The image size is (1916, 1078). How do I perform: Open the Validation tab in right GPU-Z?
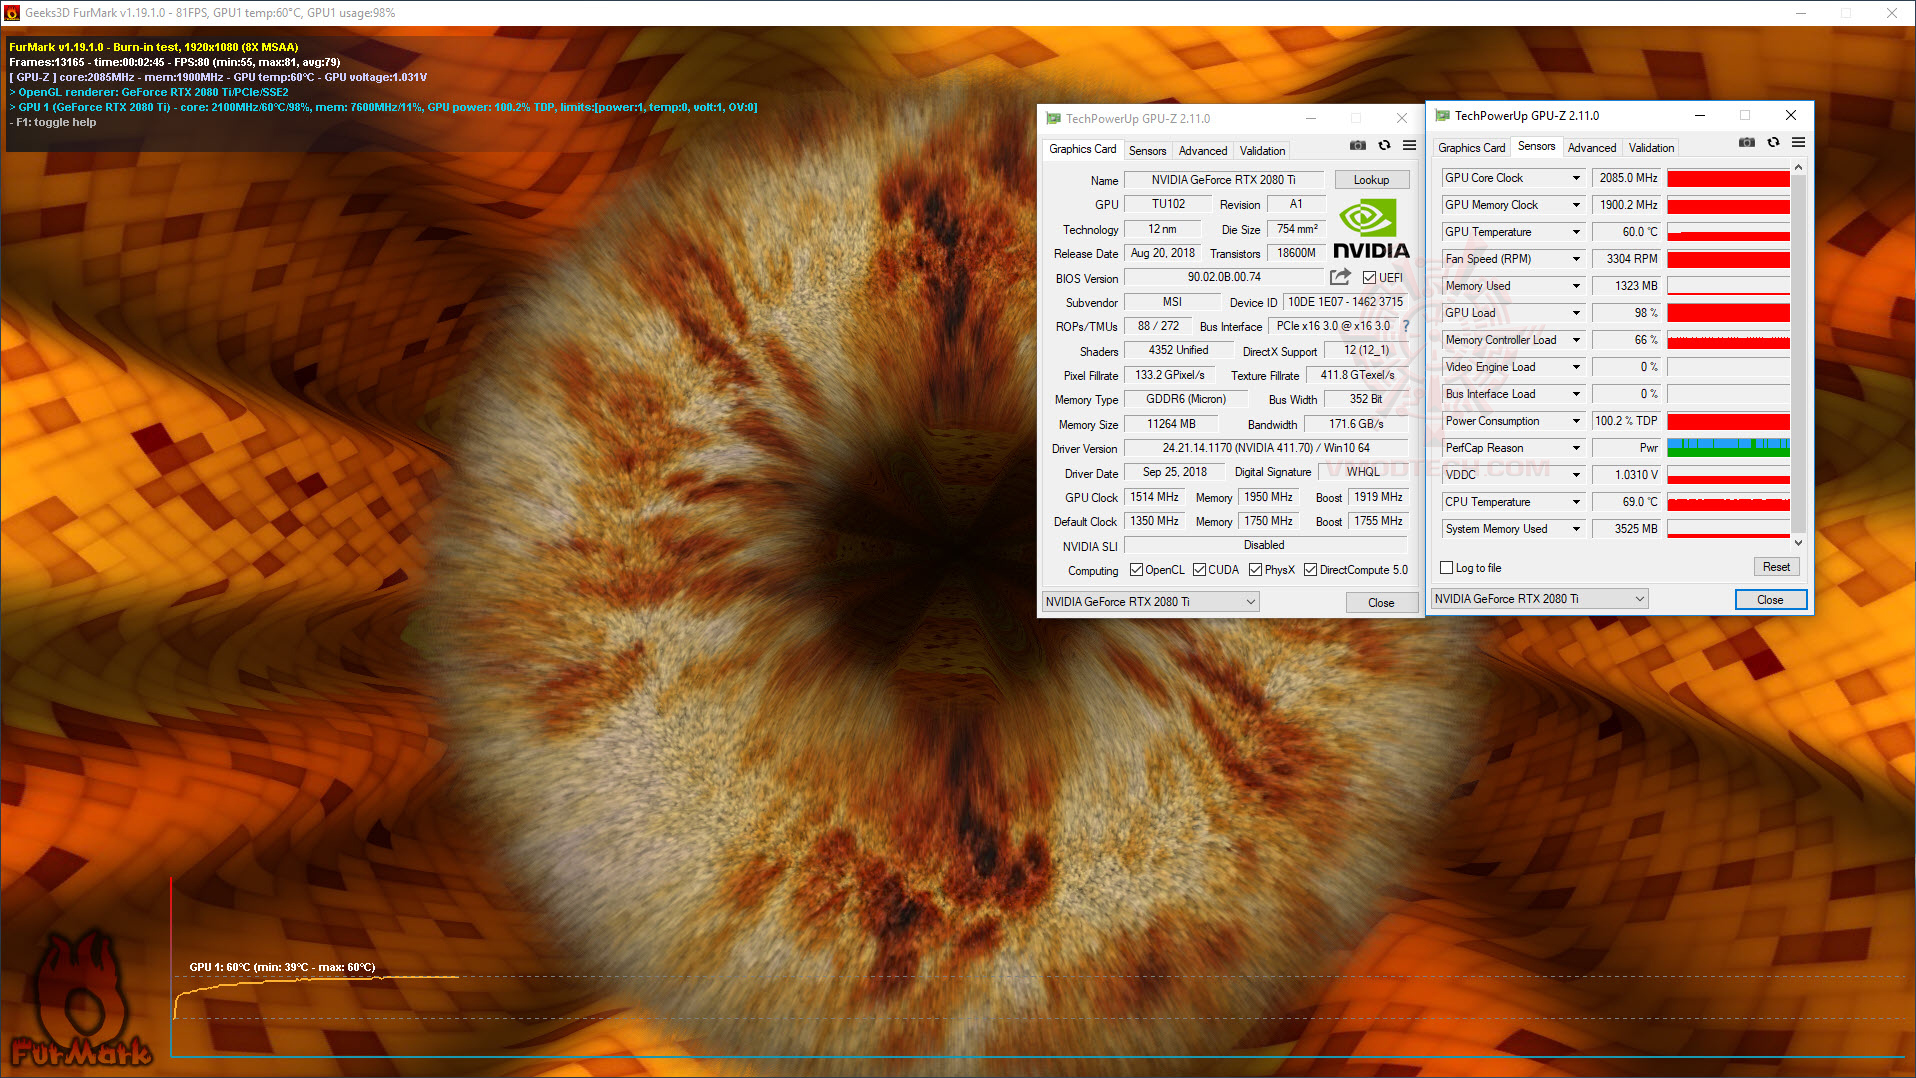pyautogui.click(x=1650, y=147)
